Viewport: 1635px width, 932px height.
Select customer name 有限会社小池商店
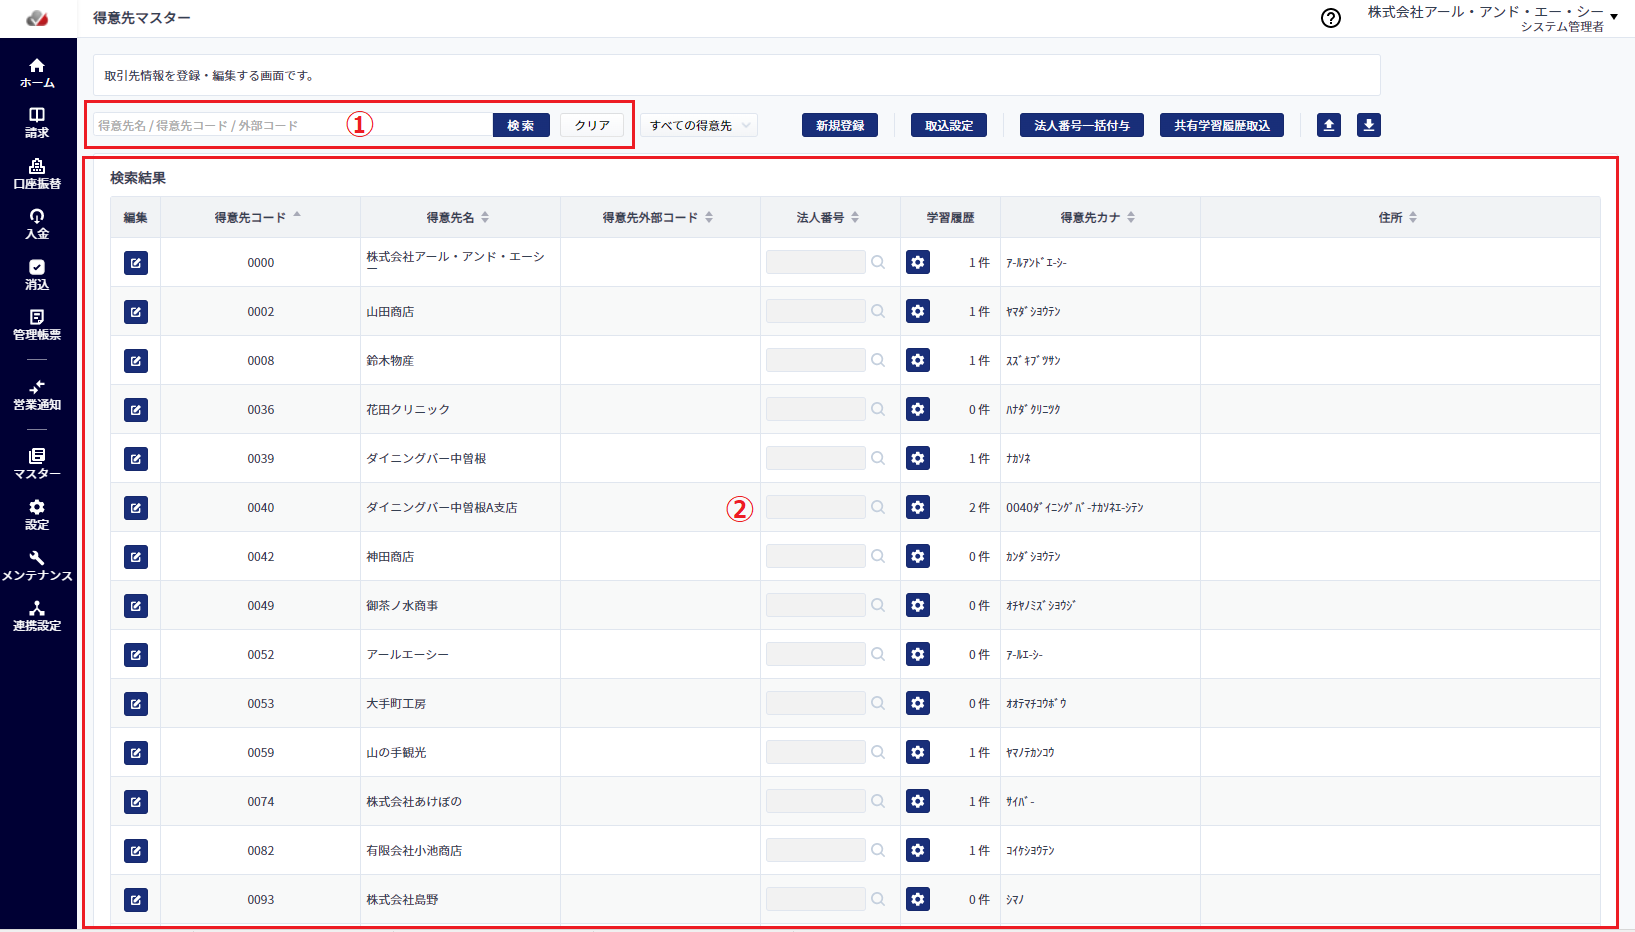click(x=414, y=851)
